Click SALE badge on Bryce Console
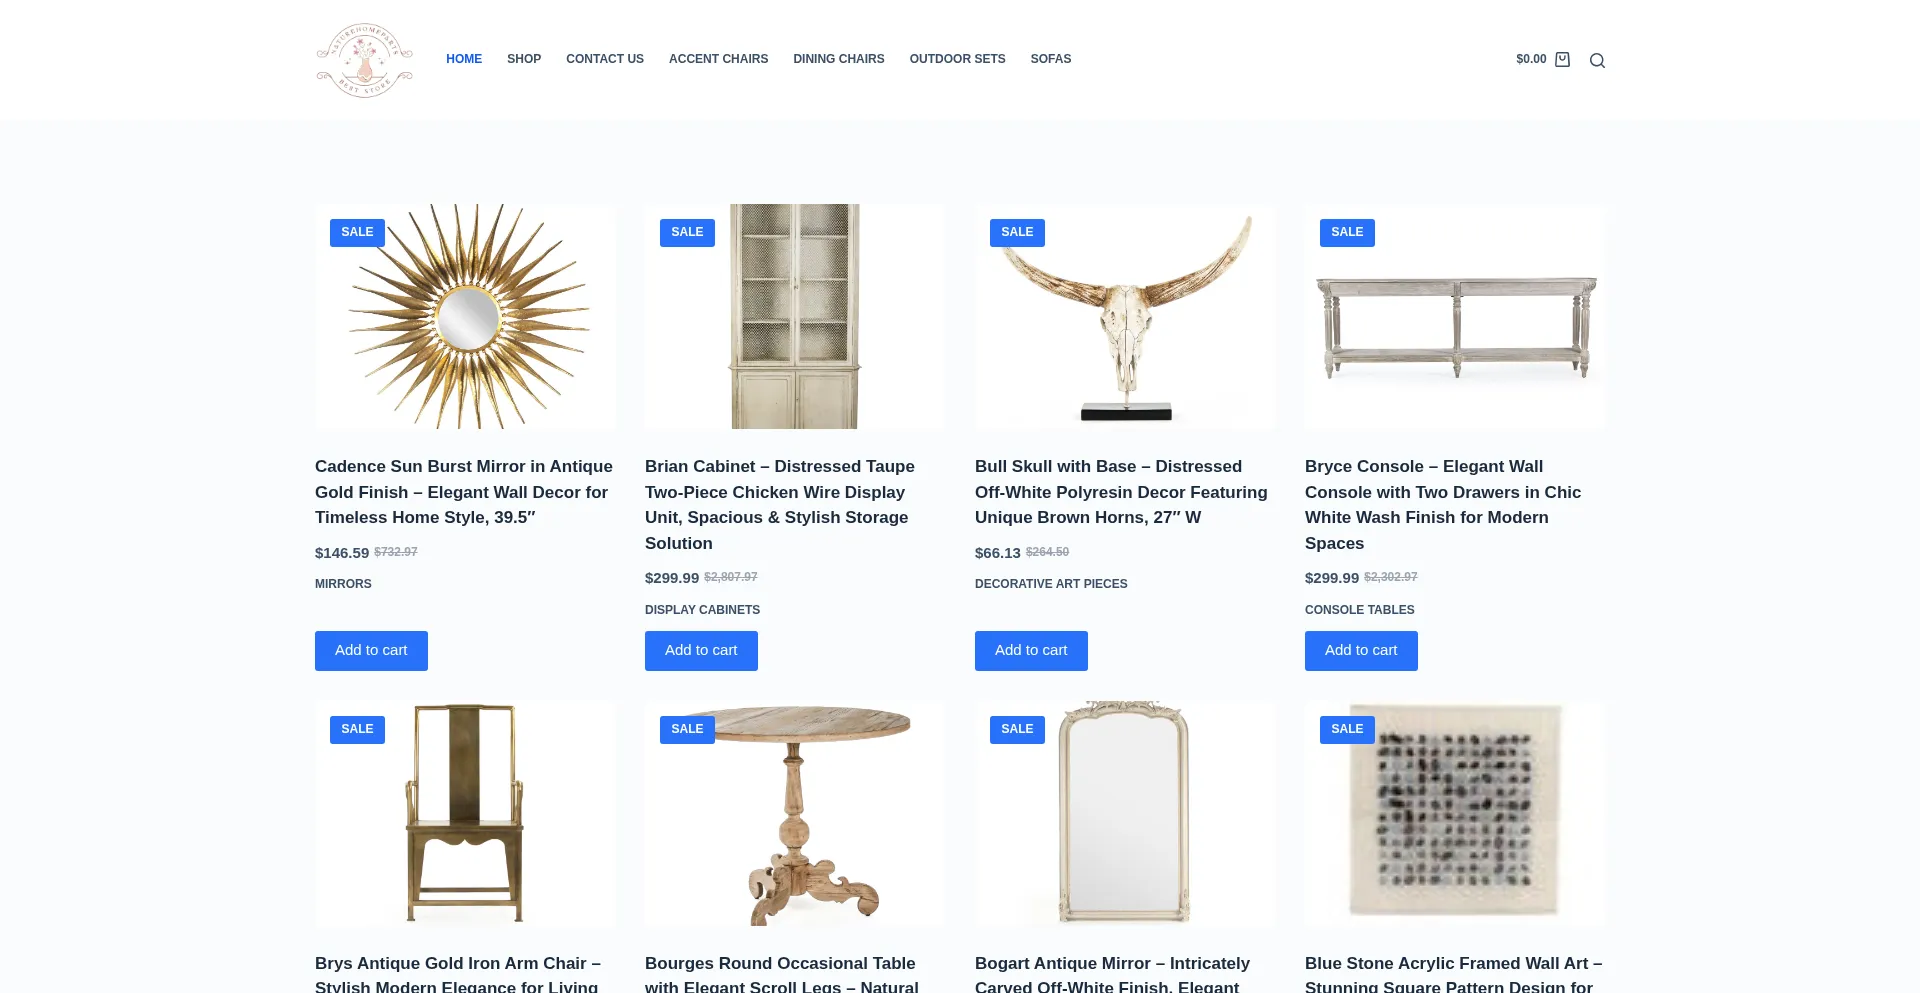This screenshot has height=993, width=1920. (1347, 232)
